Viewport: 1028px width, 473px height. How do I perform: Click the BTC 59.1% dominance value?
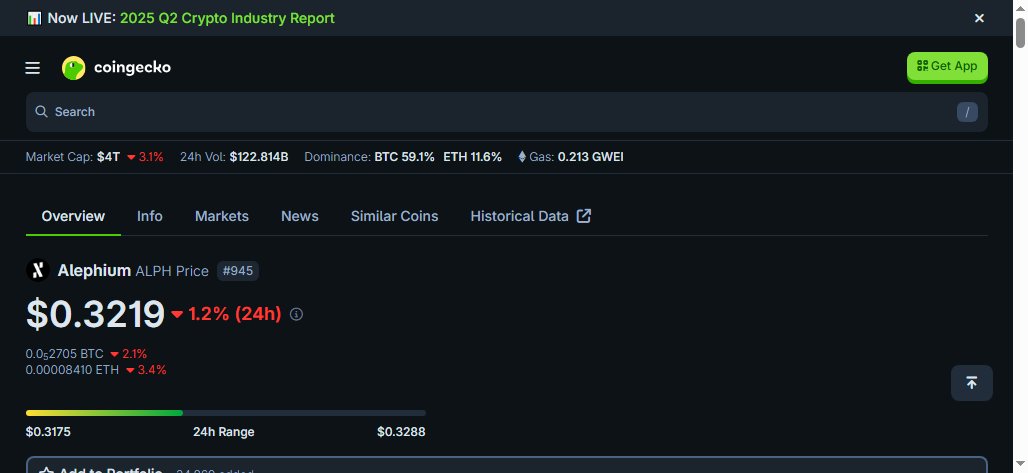pos(404,157)
